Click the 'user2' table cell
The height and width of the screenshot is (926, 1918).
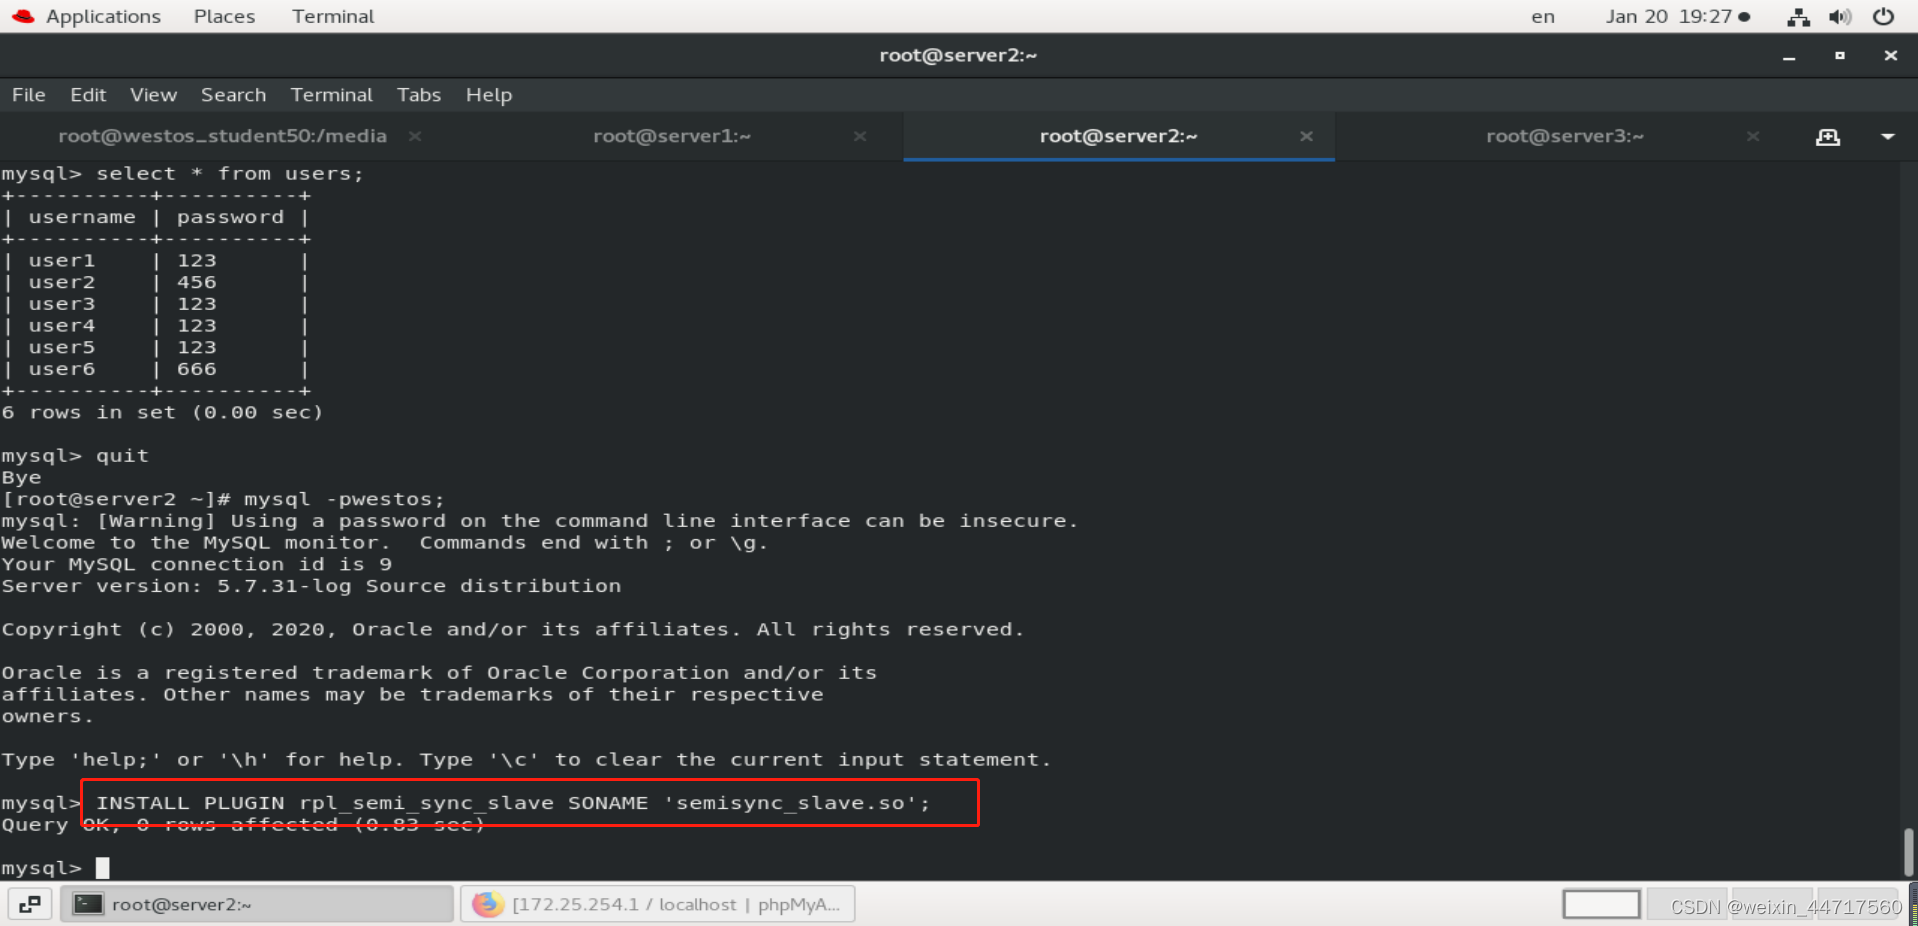[62, 282]
